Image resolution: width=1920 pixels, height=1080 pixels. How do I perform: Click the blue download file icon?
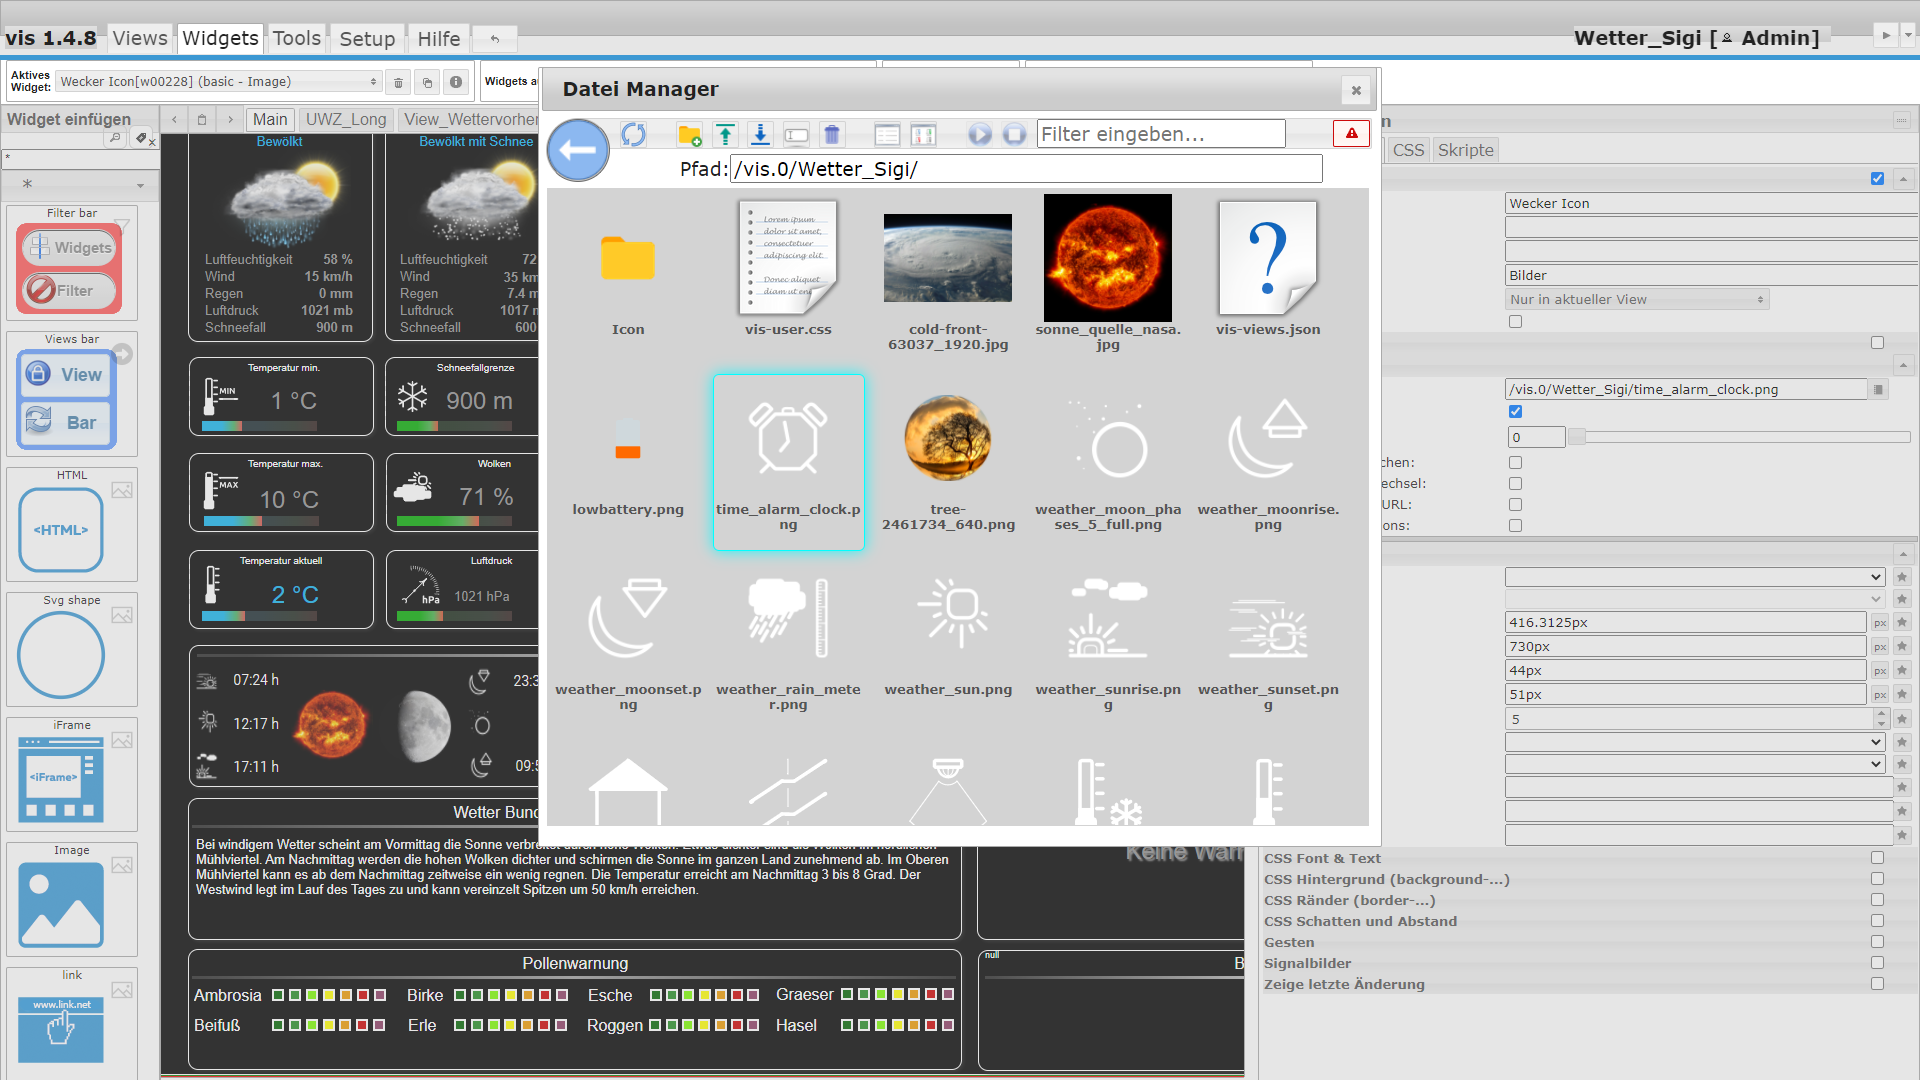point(760,134)
